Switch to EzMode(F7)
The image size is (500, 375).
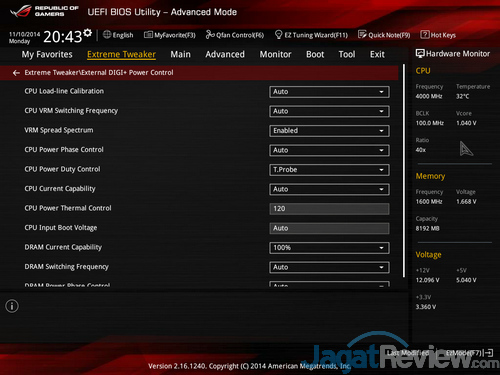[469, 353]
